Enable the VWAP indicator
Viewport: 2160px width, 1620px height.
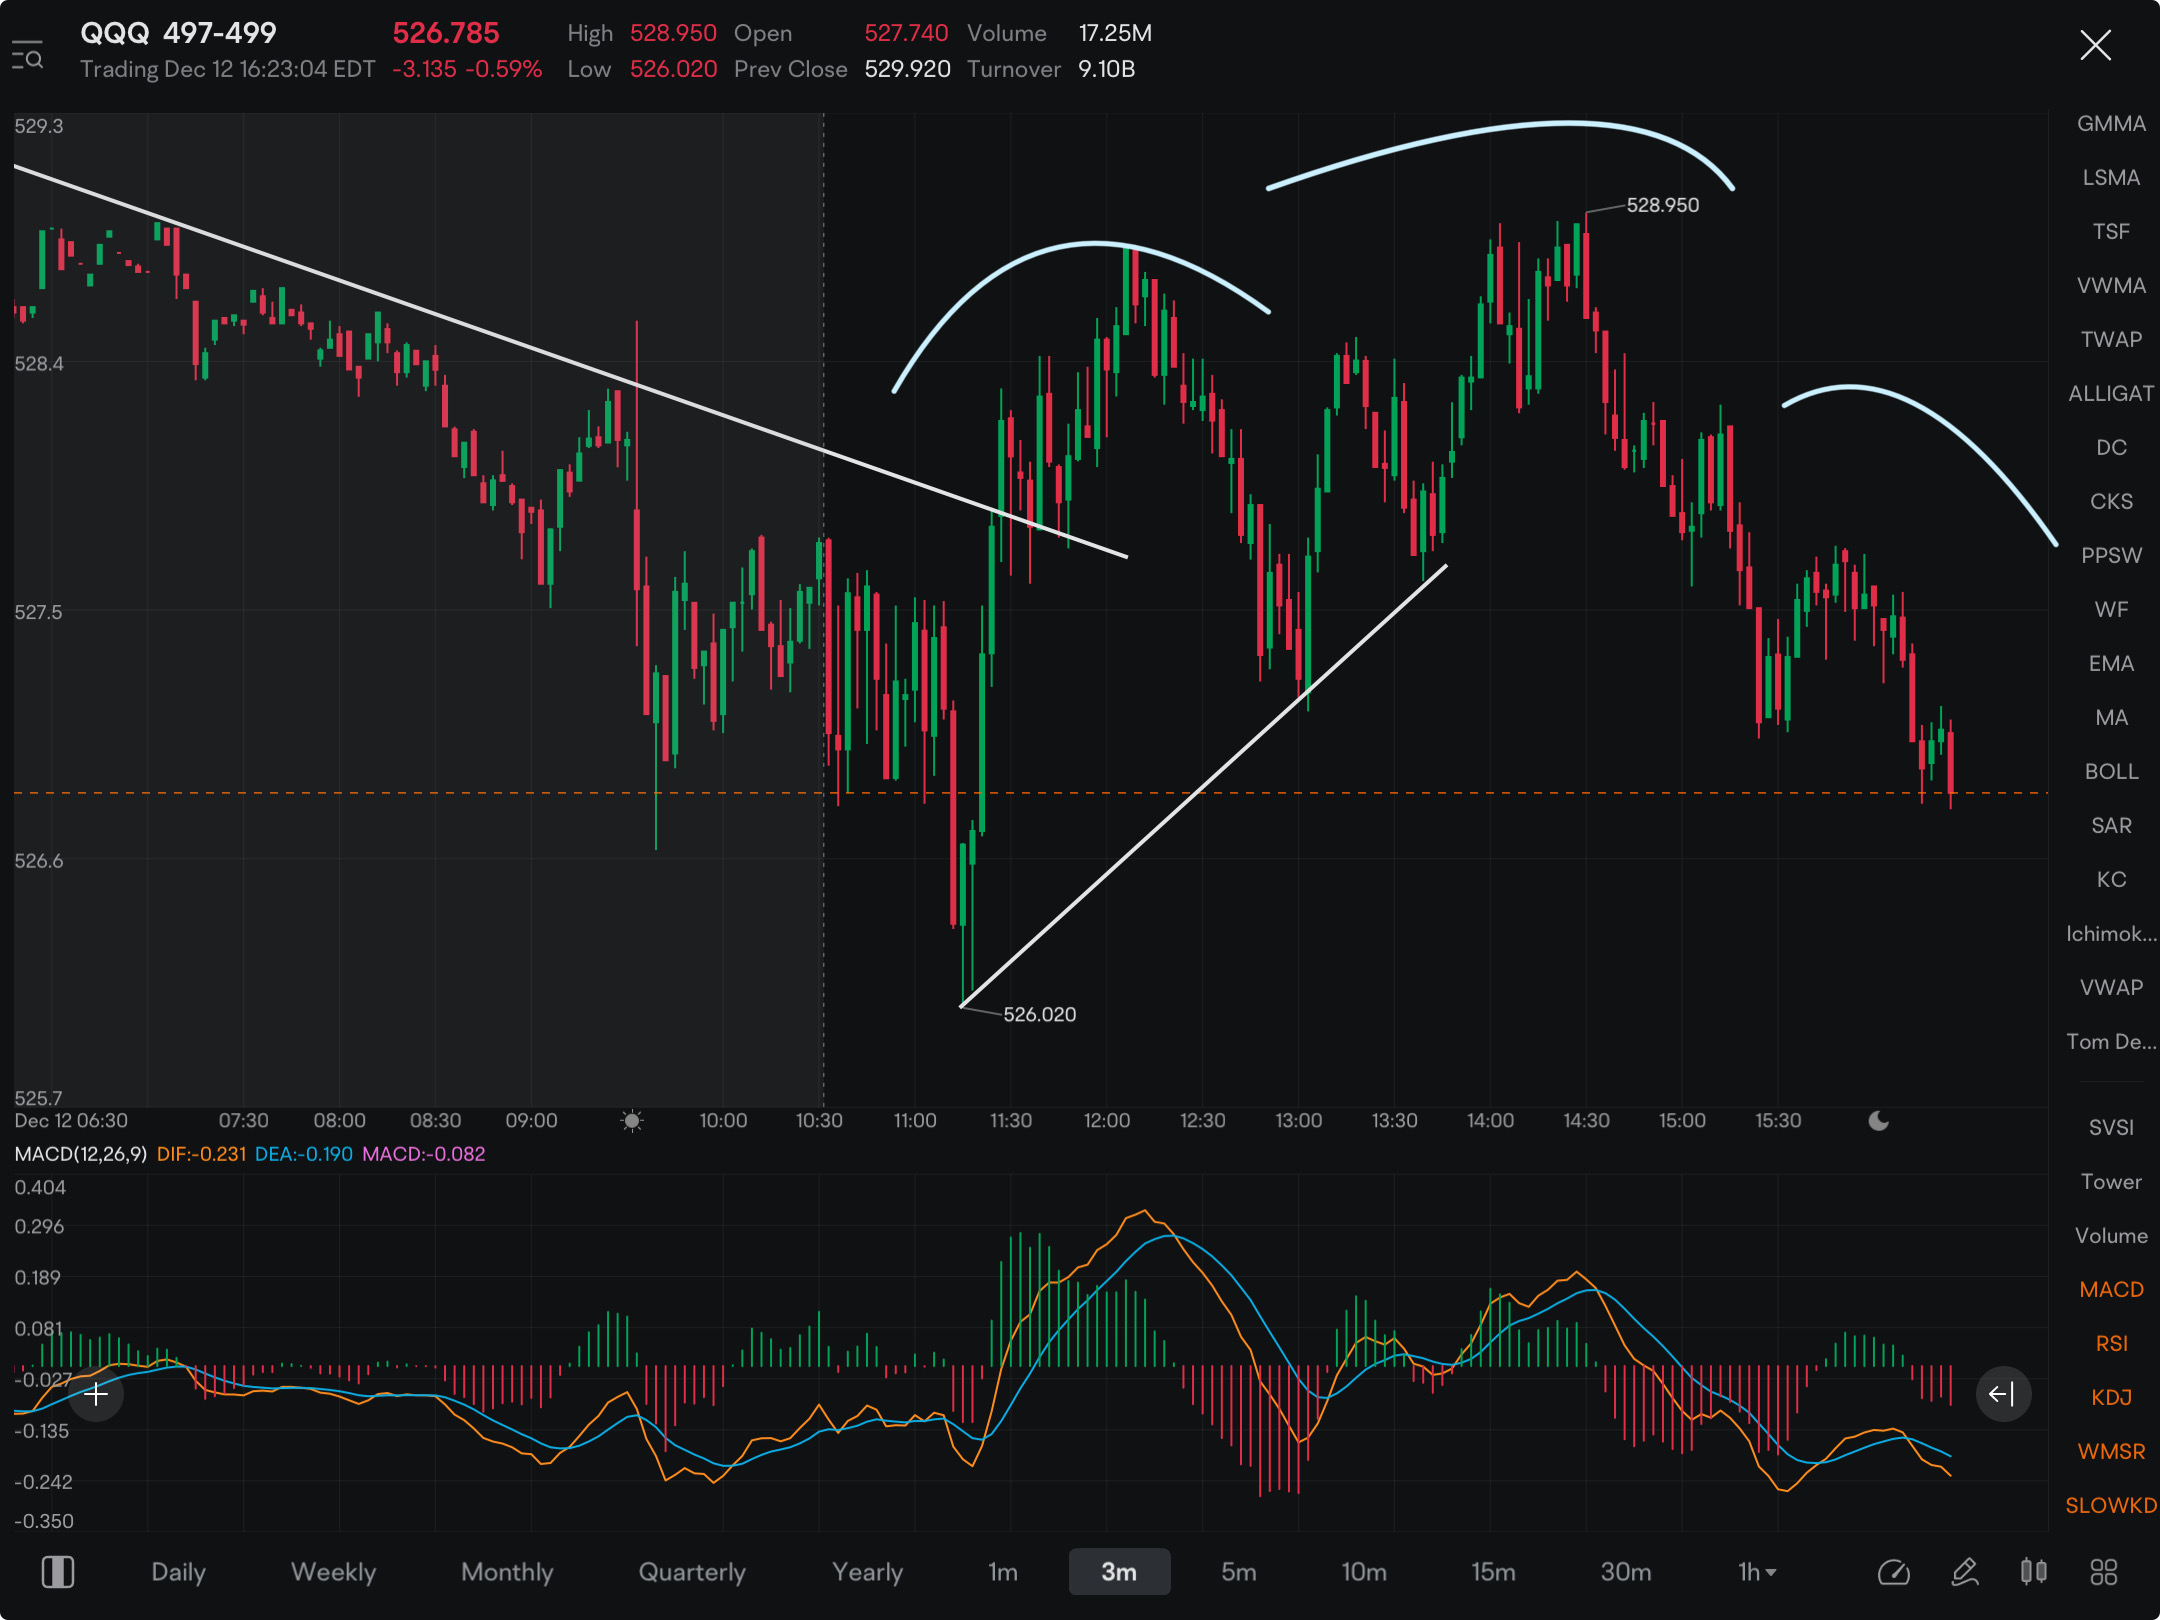point(2111,988)
